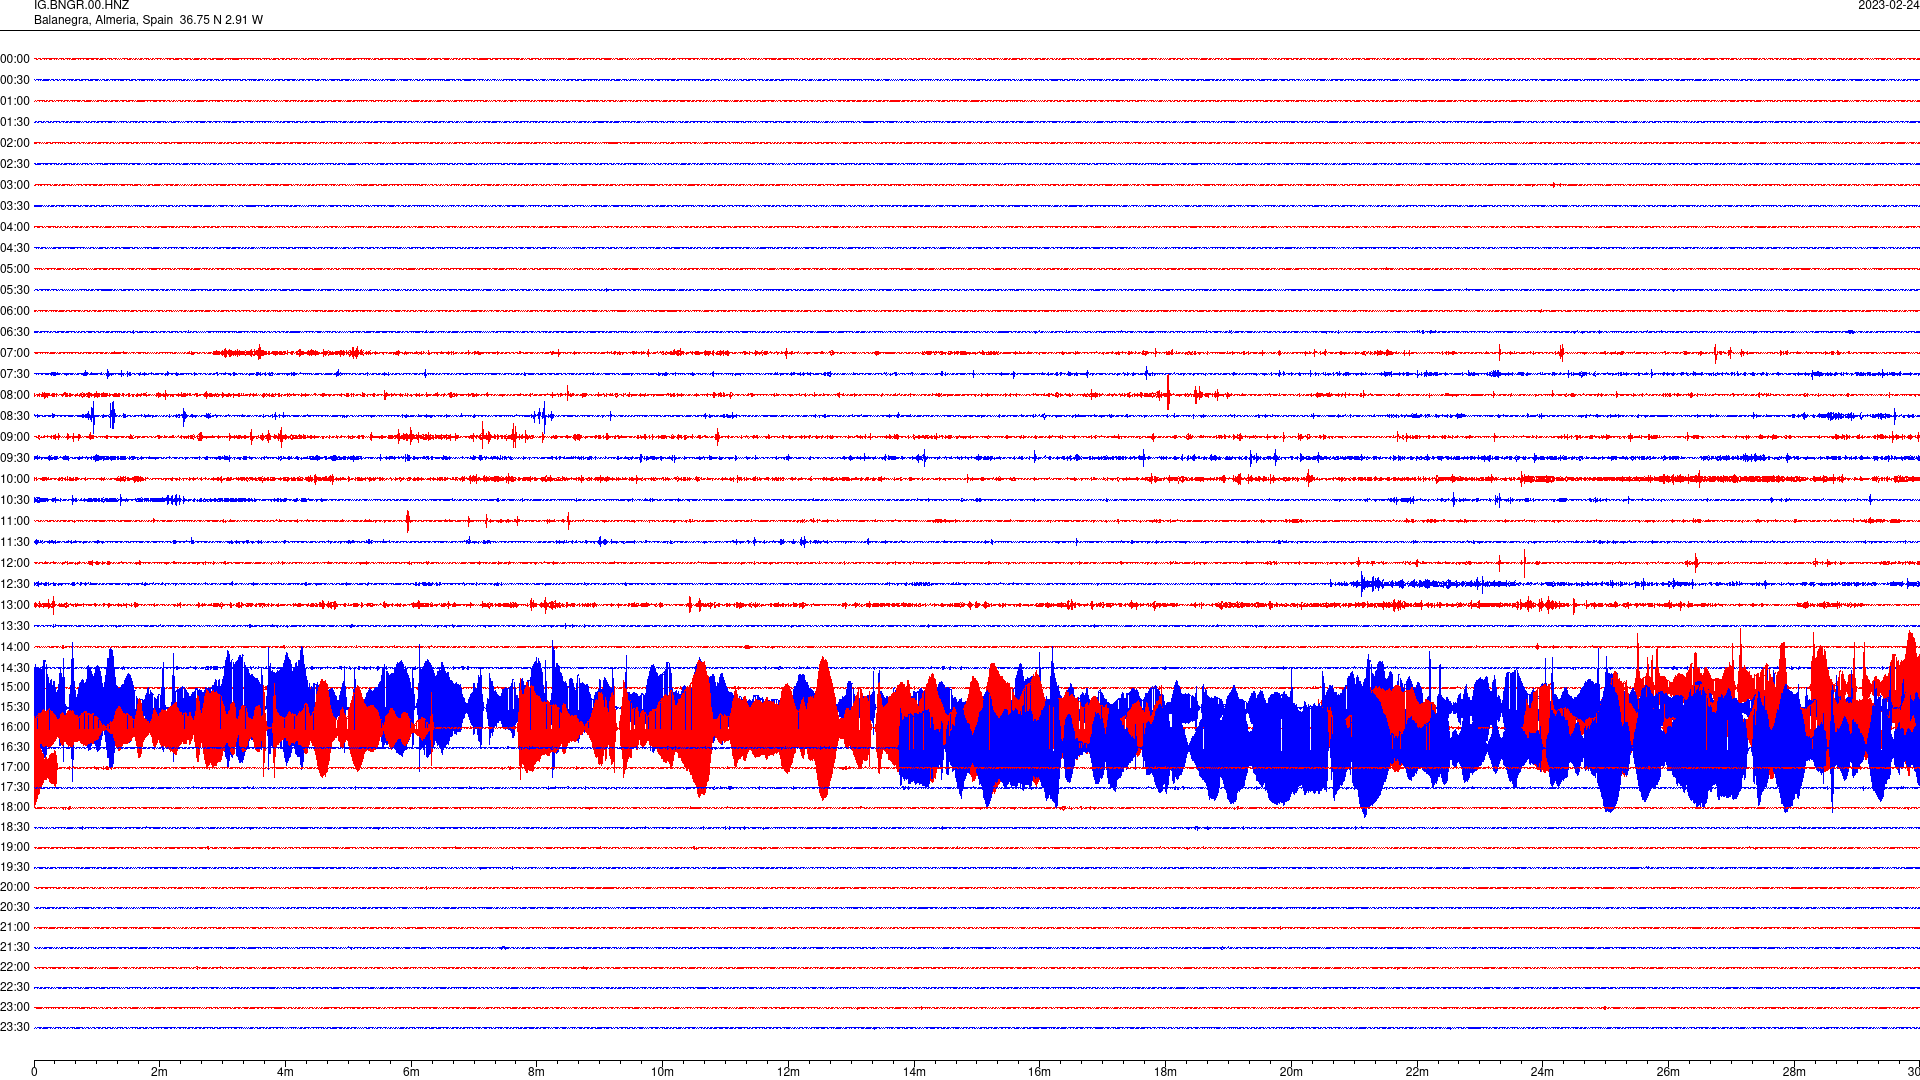
Task: Select the 05:00 trace time label
Action: pyautogui.click(x=15, y=269)
